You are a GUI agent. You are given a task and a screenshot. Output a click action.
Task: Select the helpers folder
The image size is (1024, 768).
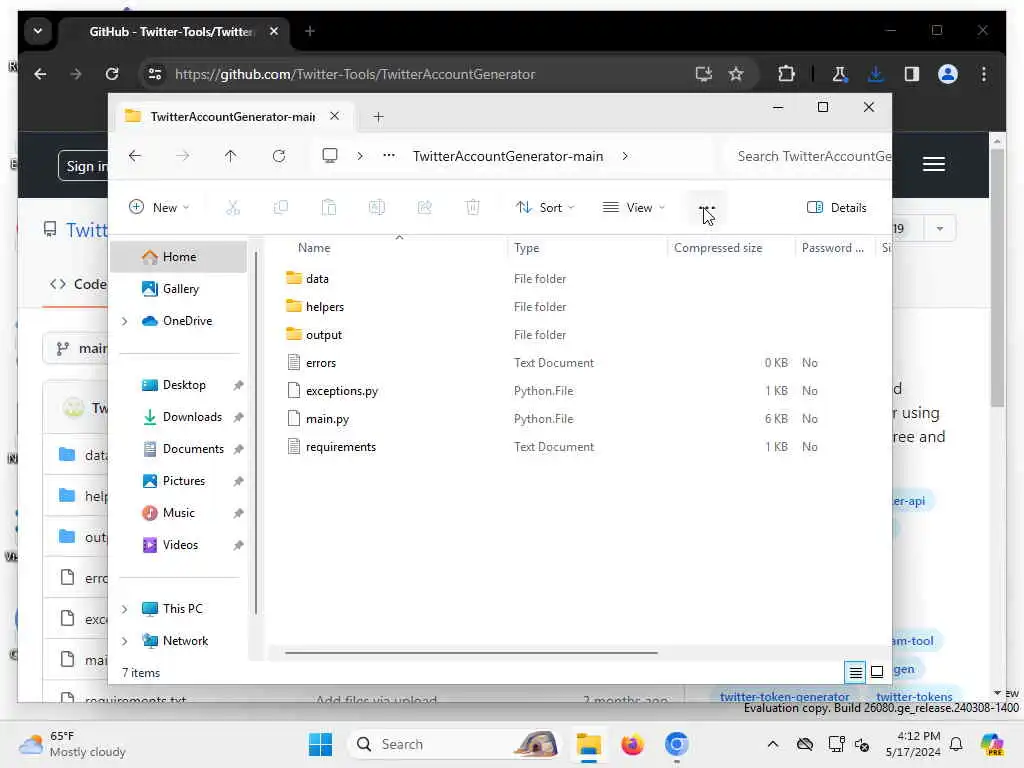[x=325, y=307]
